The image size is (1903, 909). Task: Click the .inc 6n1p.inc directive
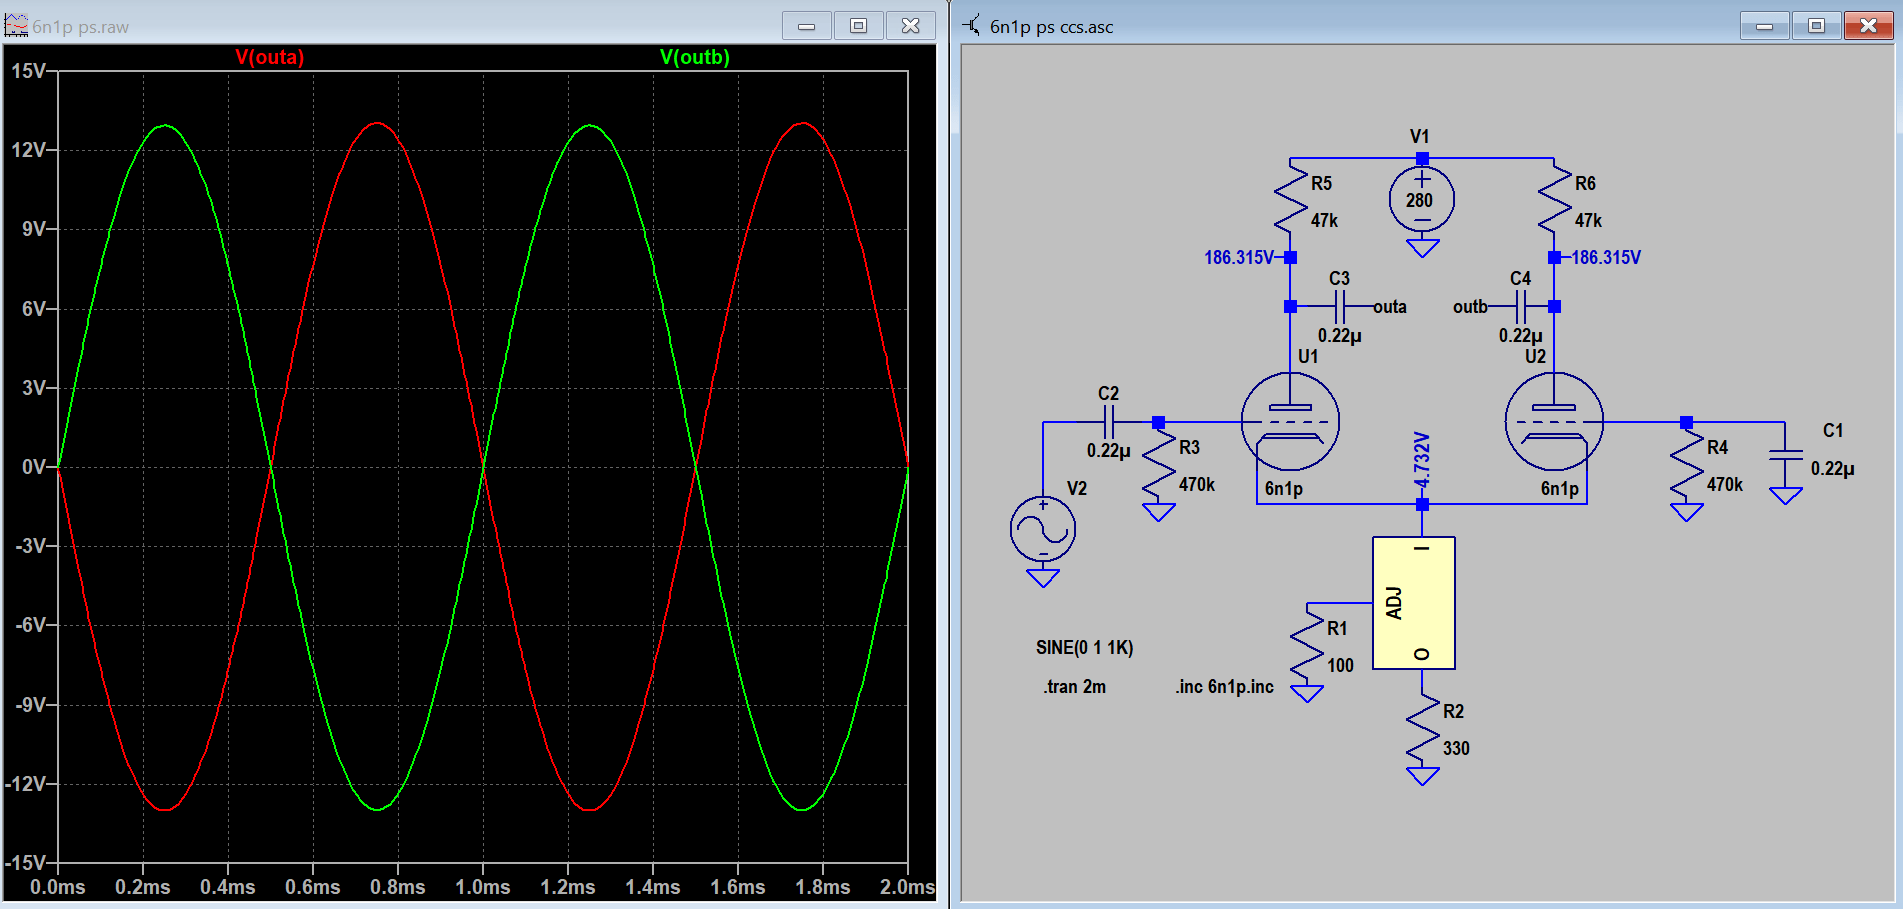(1225, 687)
